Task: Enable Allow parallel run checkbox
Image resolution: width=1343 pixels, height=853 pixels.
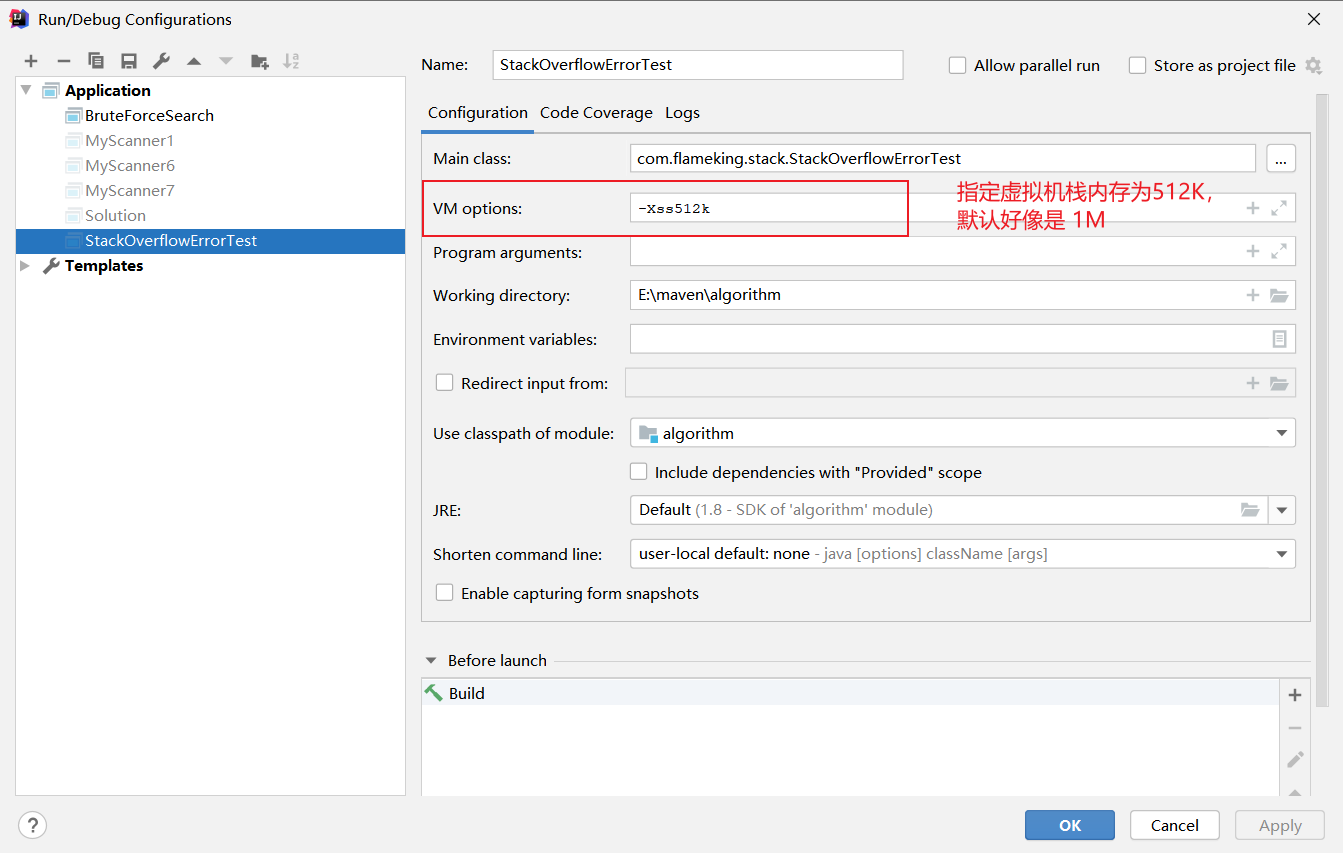Action: click(957, 65)
